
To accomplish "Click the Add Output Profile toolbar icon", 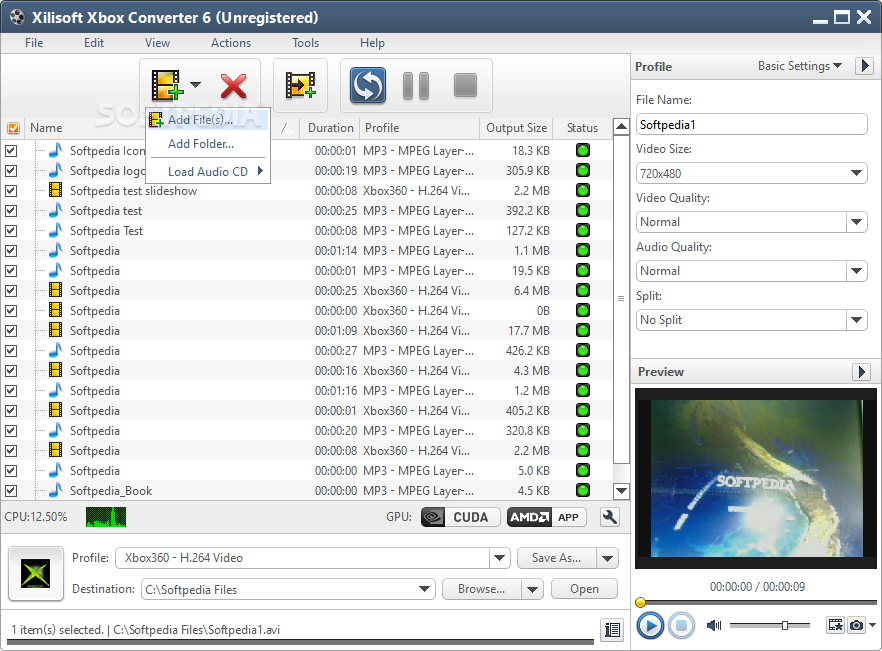I will click(300, 86).
